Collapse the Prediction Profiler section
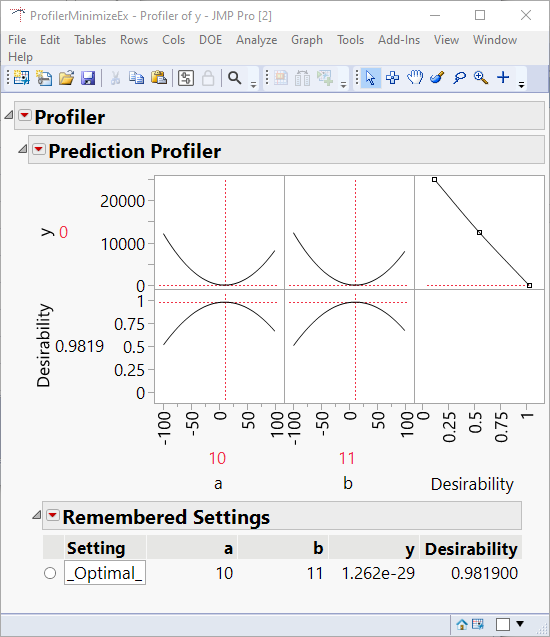This screenshot has height=637, width=550. 23,150
